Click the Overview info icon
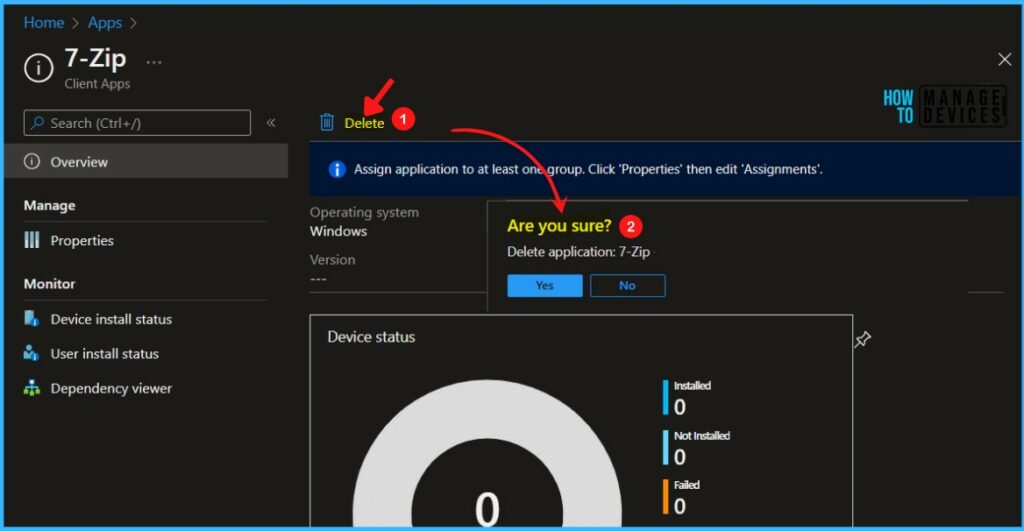 click(32, 161)
